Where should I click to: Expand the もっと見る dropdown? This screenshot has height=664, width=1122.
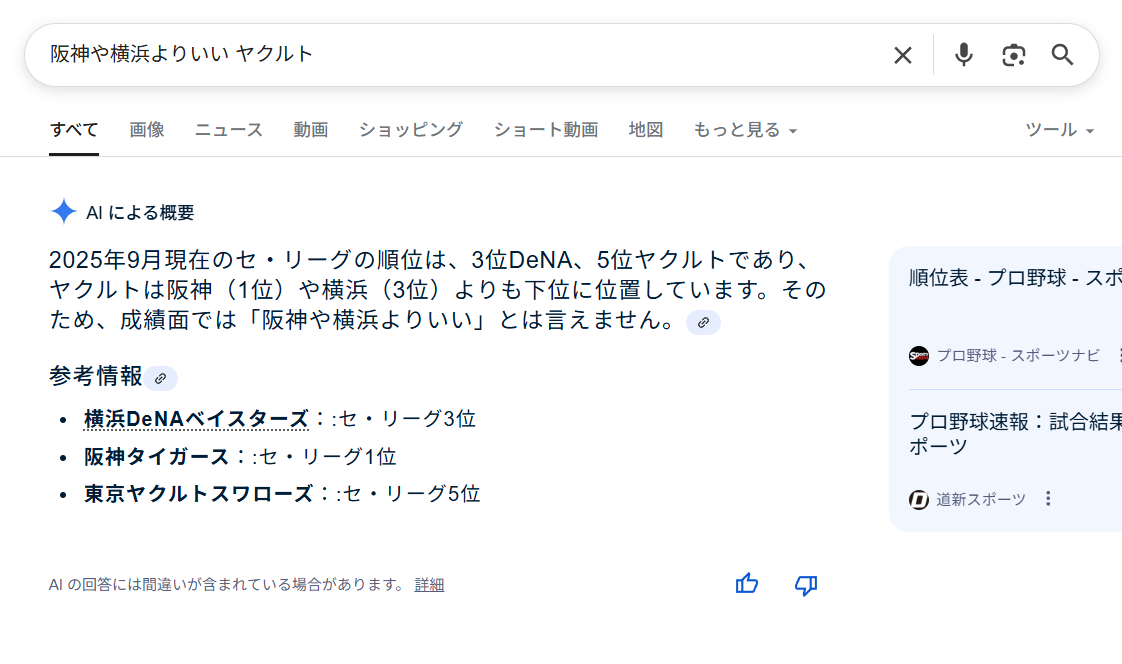click(x=745, y=130)
